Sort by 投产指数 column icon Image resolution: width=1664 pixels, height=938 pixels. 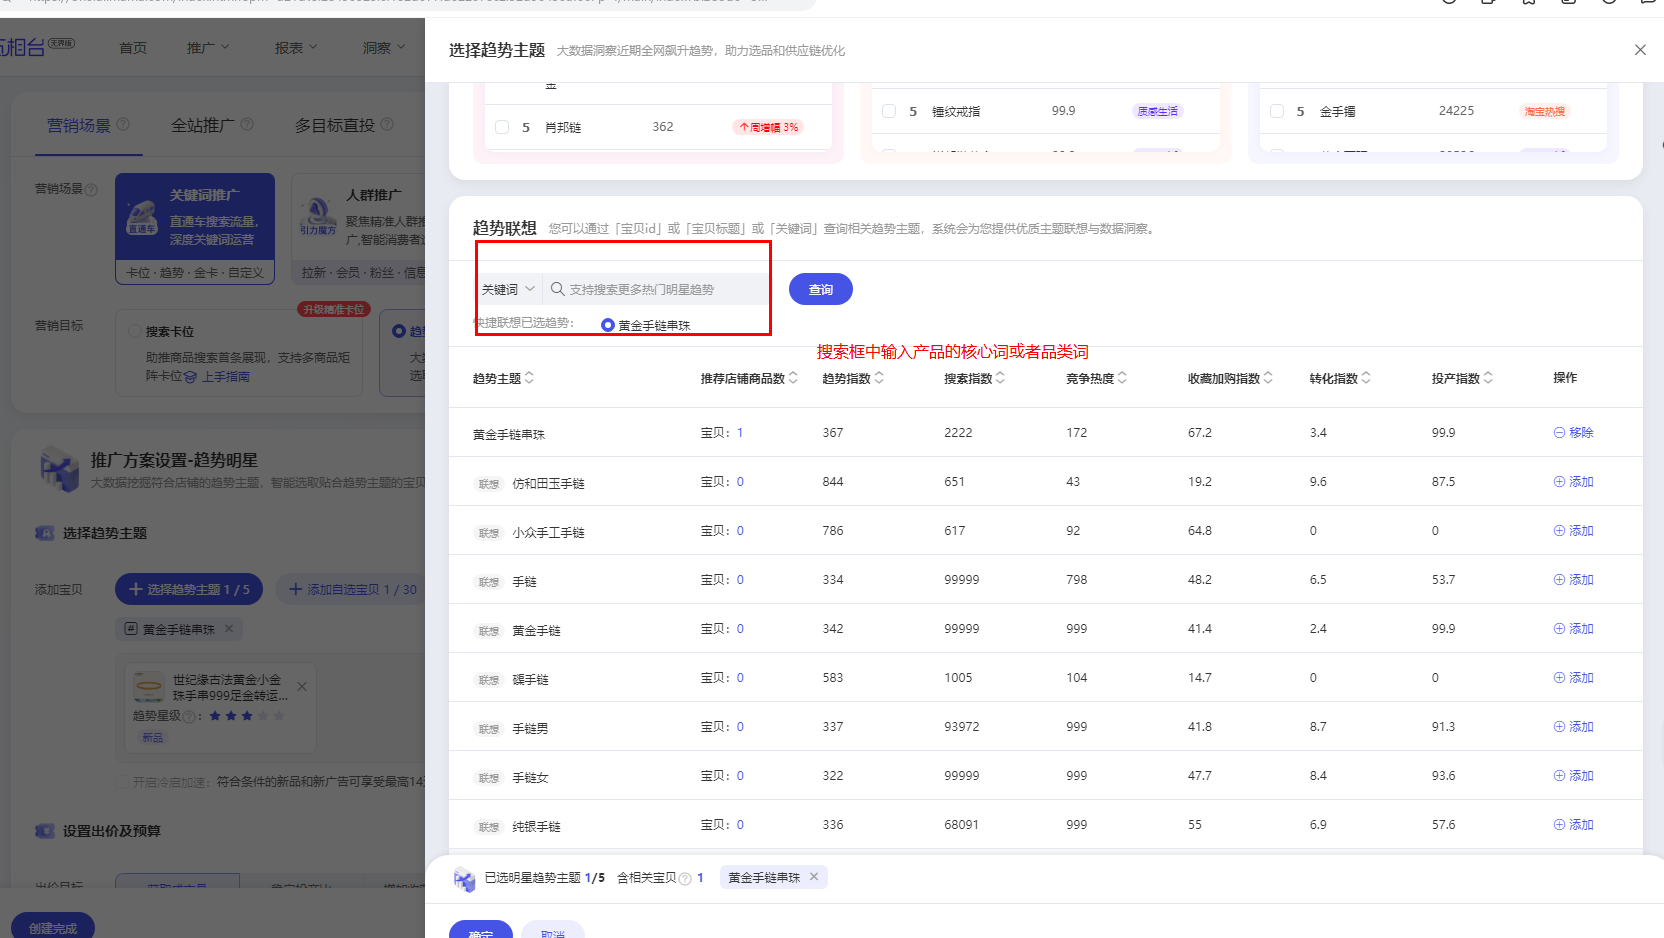coord(1488,378)
